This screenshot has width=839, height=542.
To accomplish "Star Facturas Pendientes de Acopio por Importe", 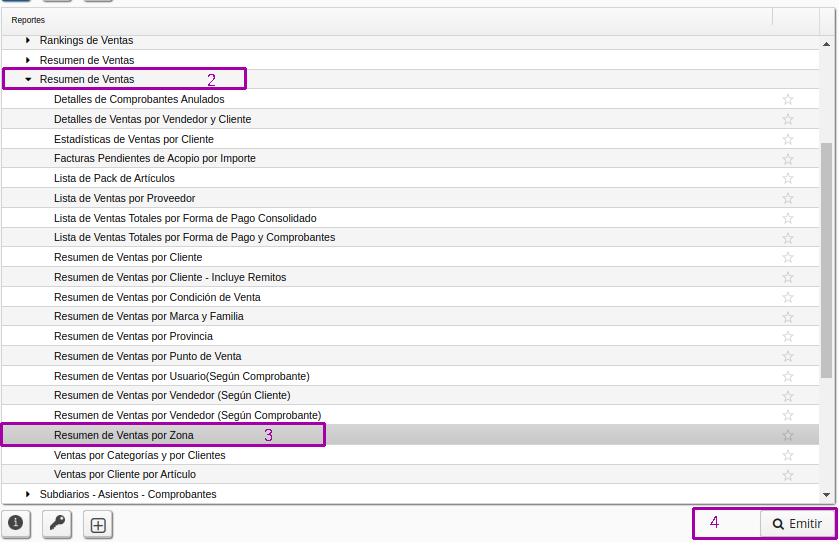I will (x=788, y=159).
